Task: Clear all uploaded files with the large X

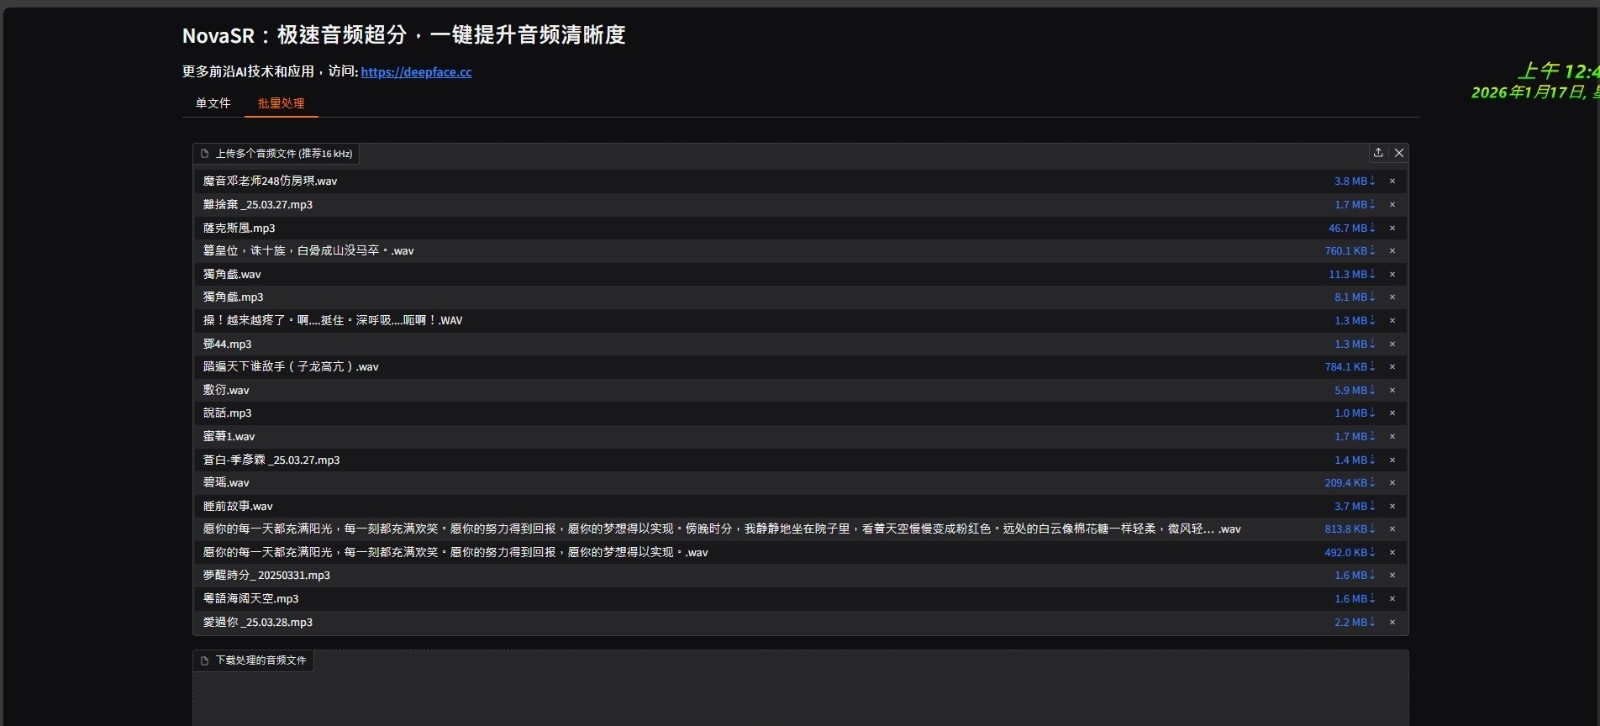Action: coord(1399,153)
